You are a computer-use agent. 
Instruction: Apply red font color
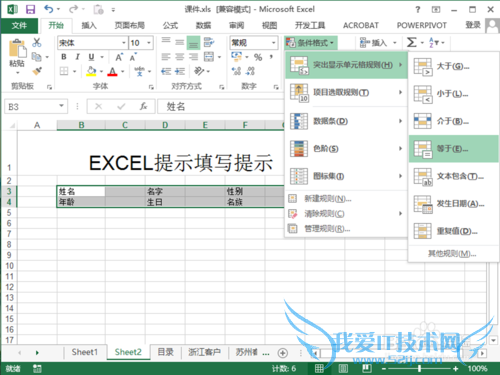(x=112, y=71)
